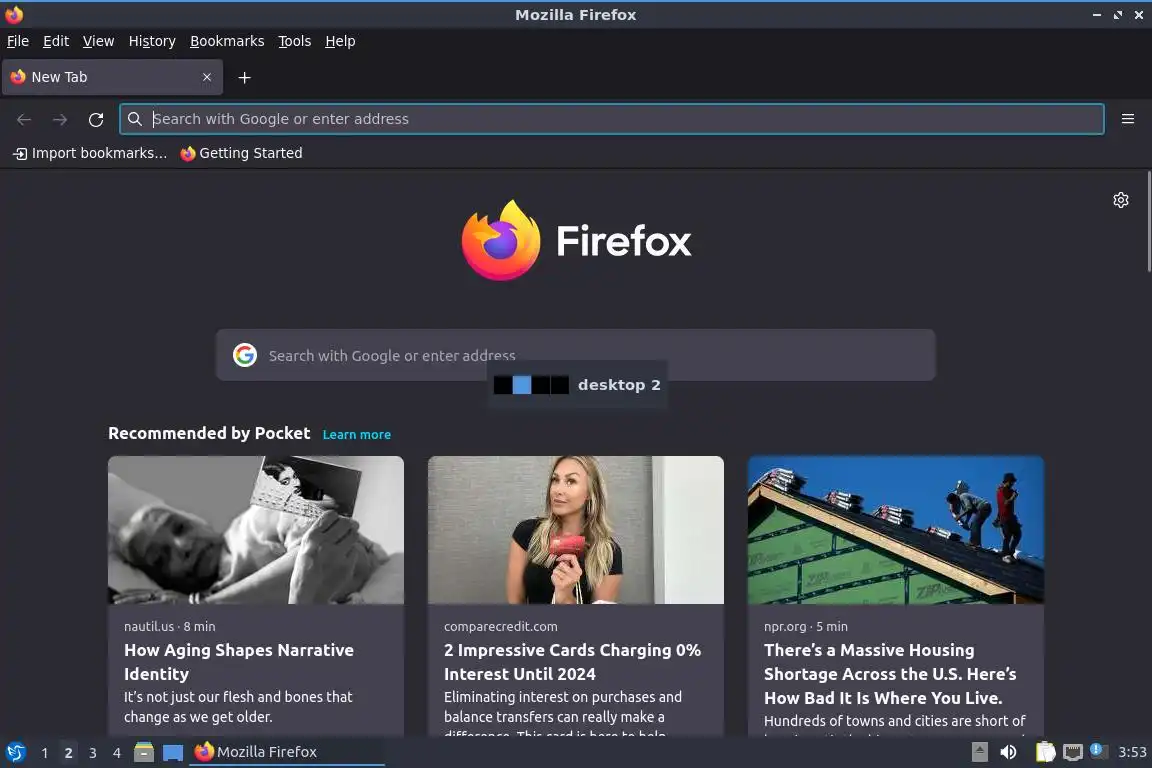
Task: Switch to desktop 3 in the pager
Action: pos(93,753)
